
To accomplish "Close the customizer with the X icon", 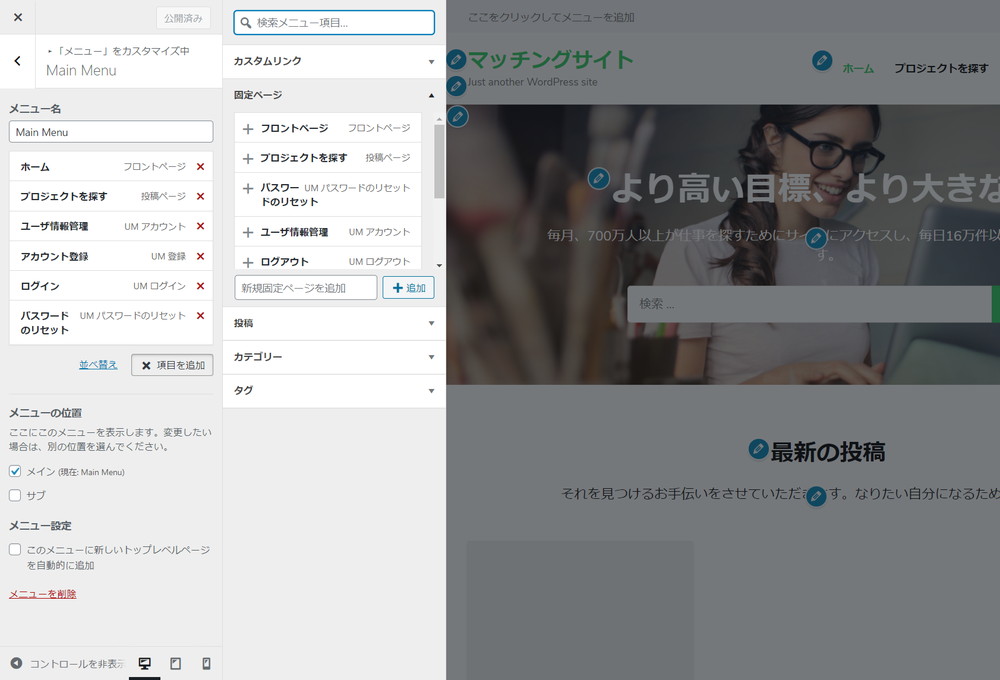I will tap(18, 17).
